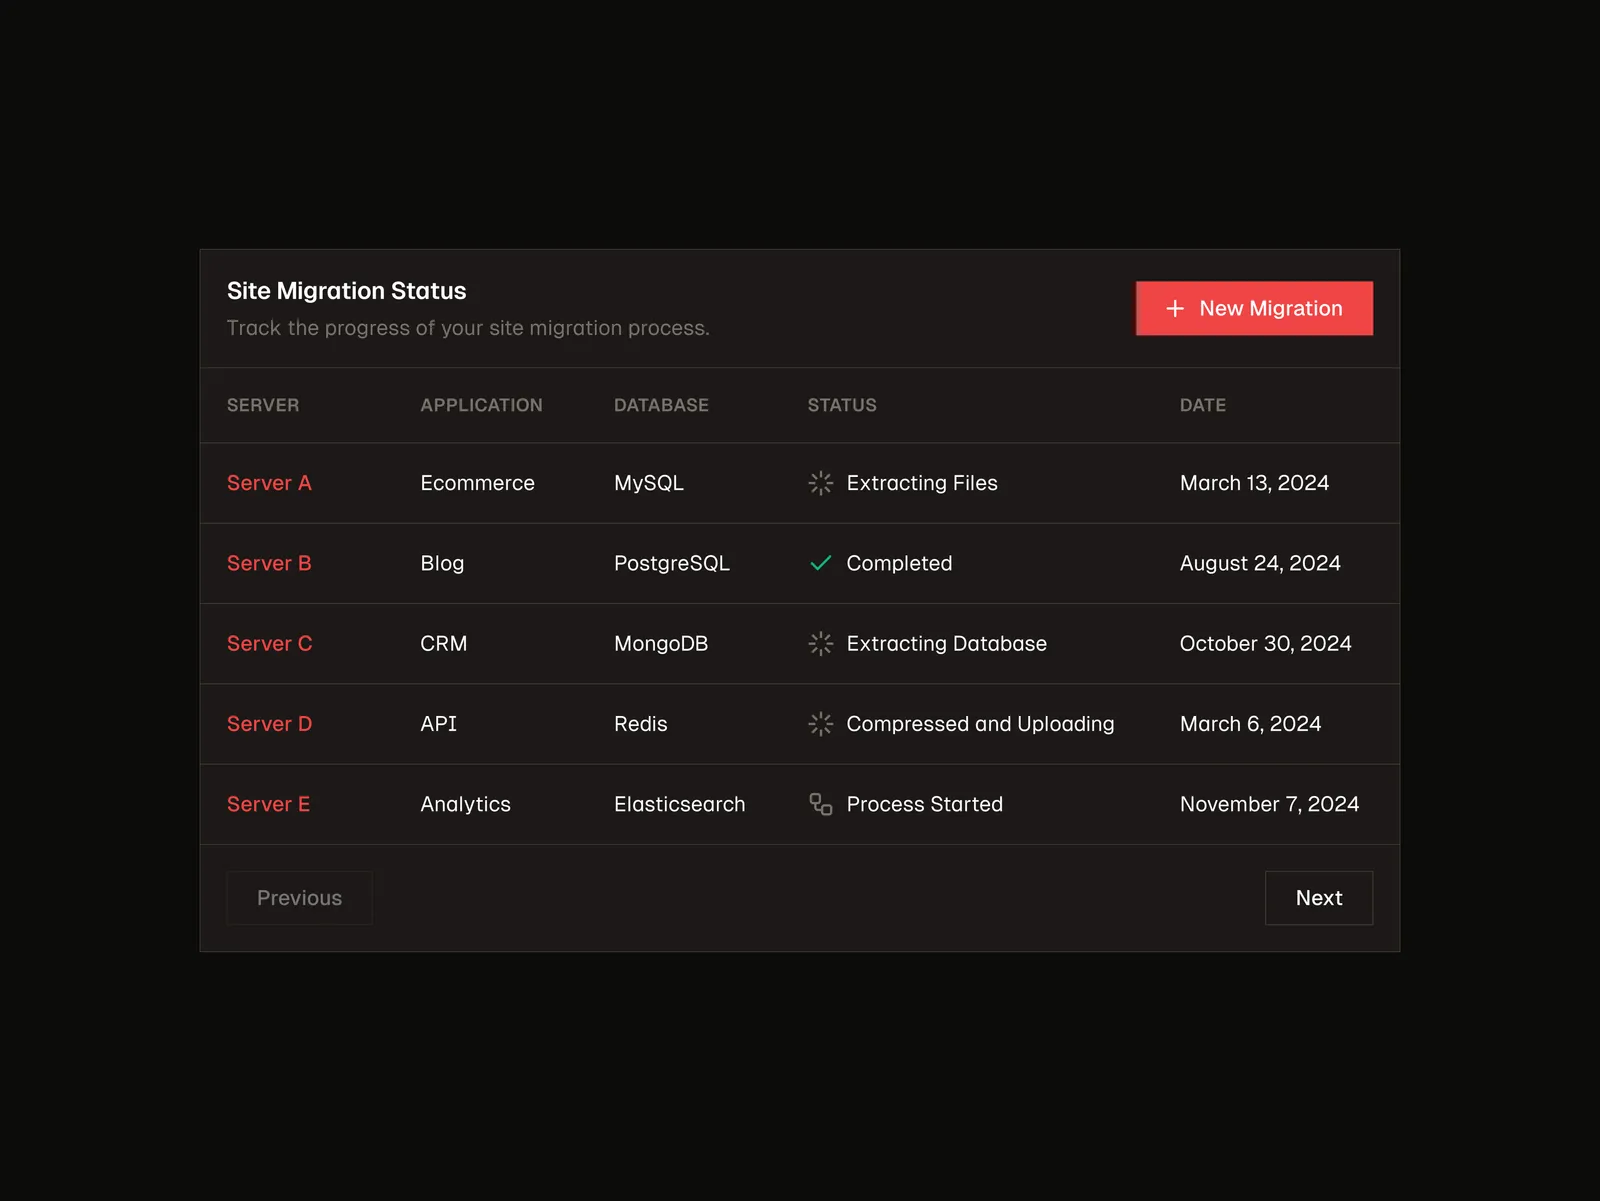This screenshot has width=1600, height=1201.
Task: Select the Server C link
Action: click(x=269, y=644)
